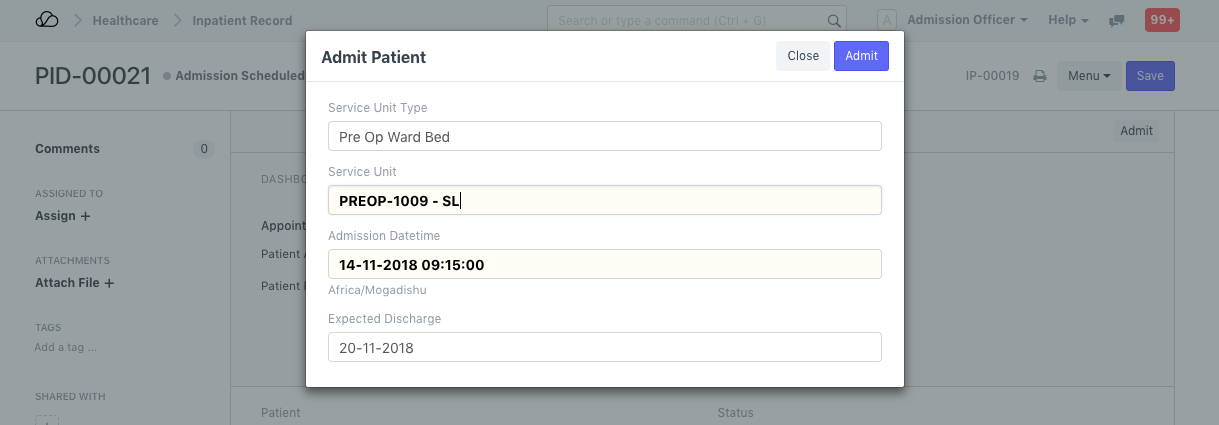Click the cloud home logo icon

click(x=46, y=20)
